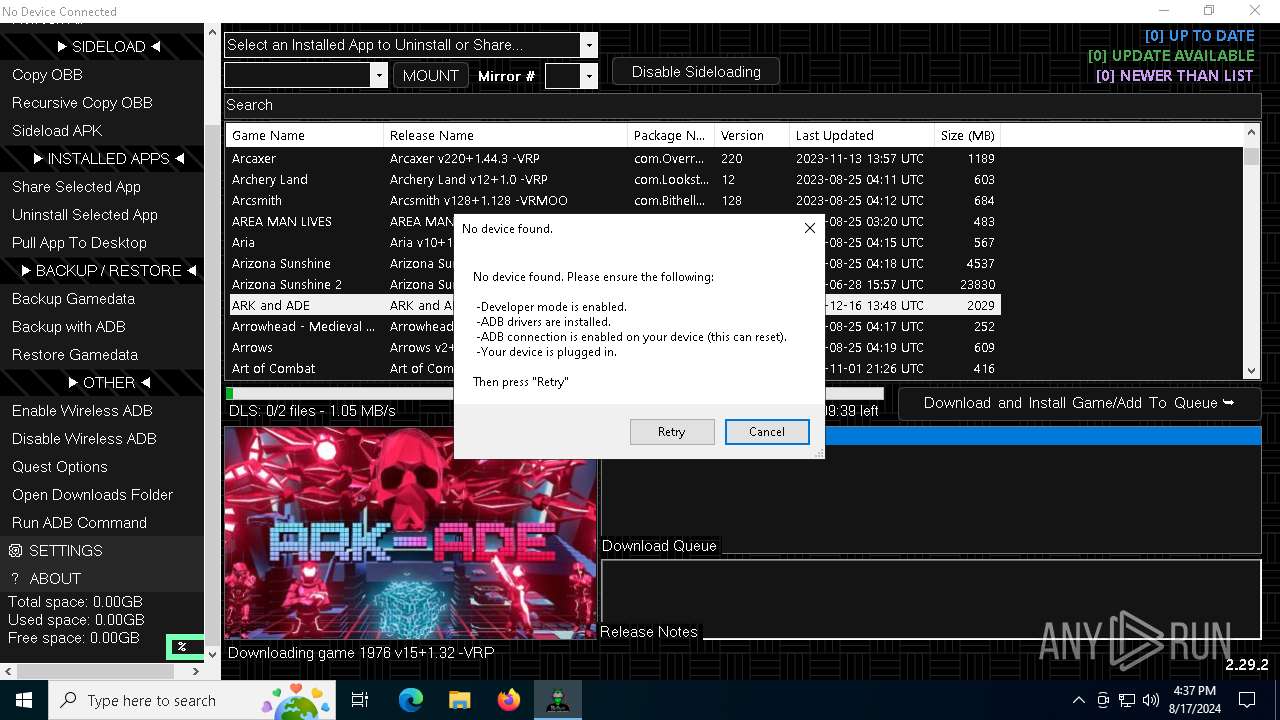Click Disable Sideloading toggle button
This screenshot has height=720, width=1280.
696,72
